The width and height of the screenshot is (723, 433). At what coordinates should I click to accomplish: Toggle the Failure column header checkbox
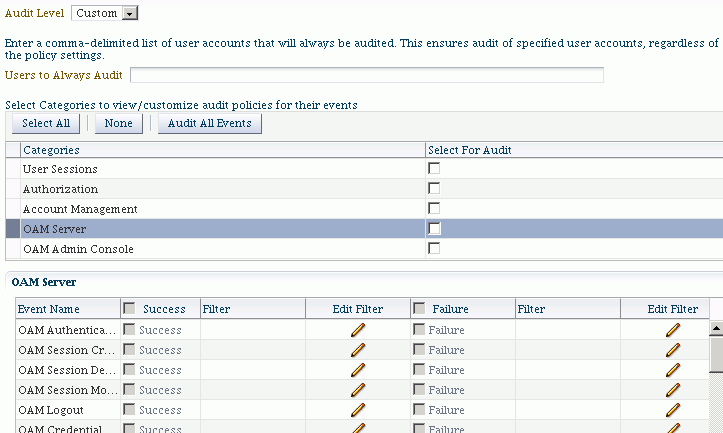coord(419,308)
